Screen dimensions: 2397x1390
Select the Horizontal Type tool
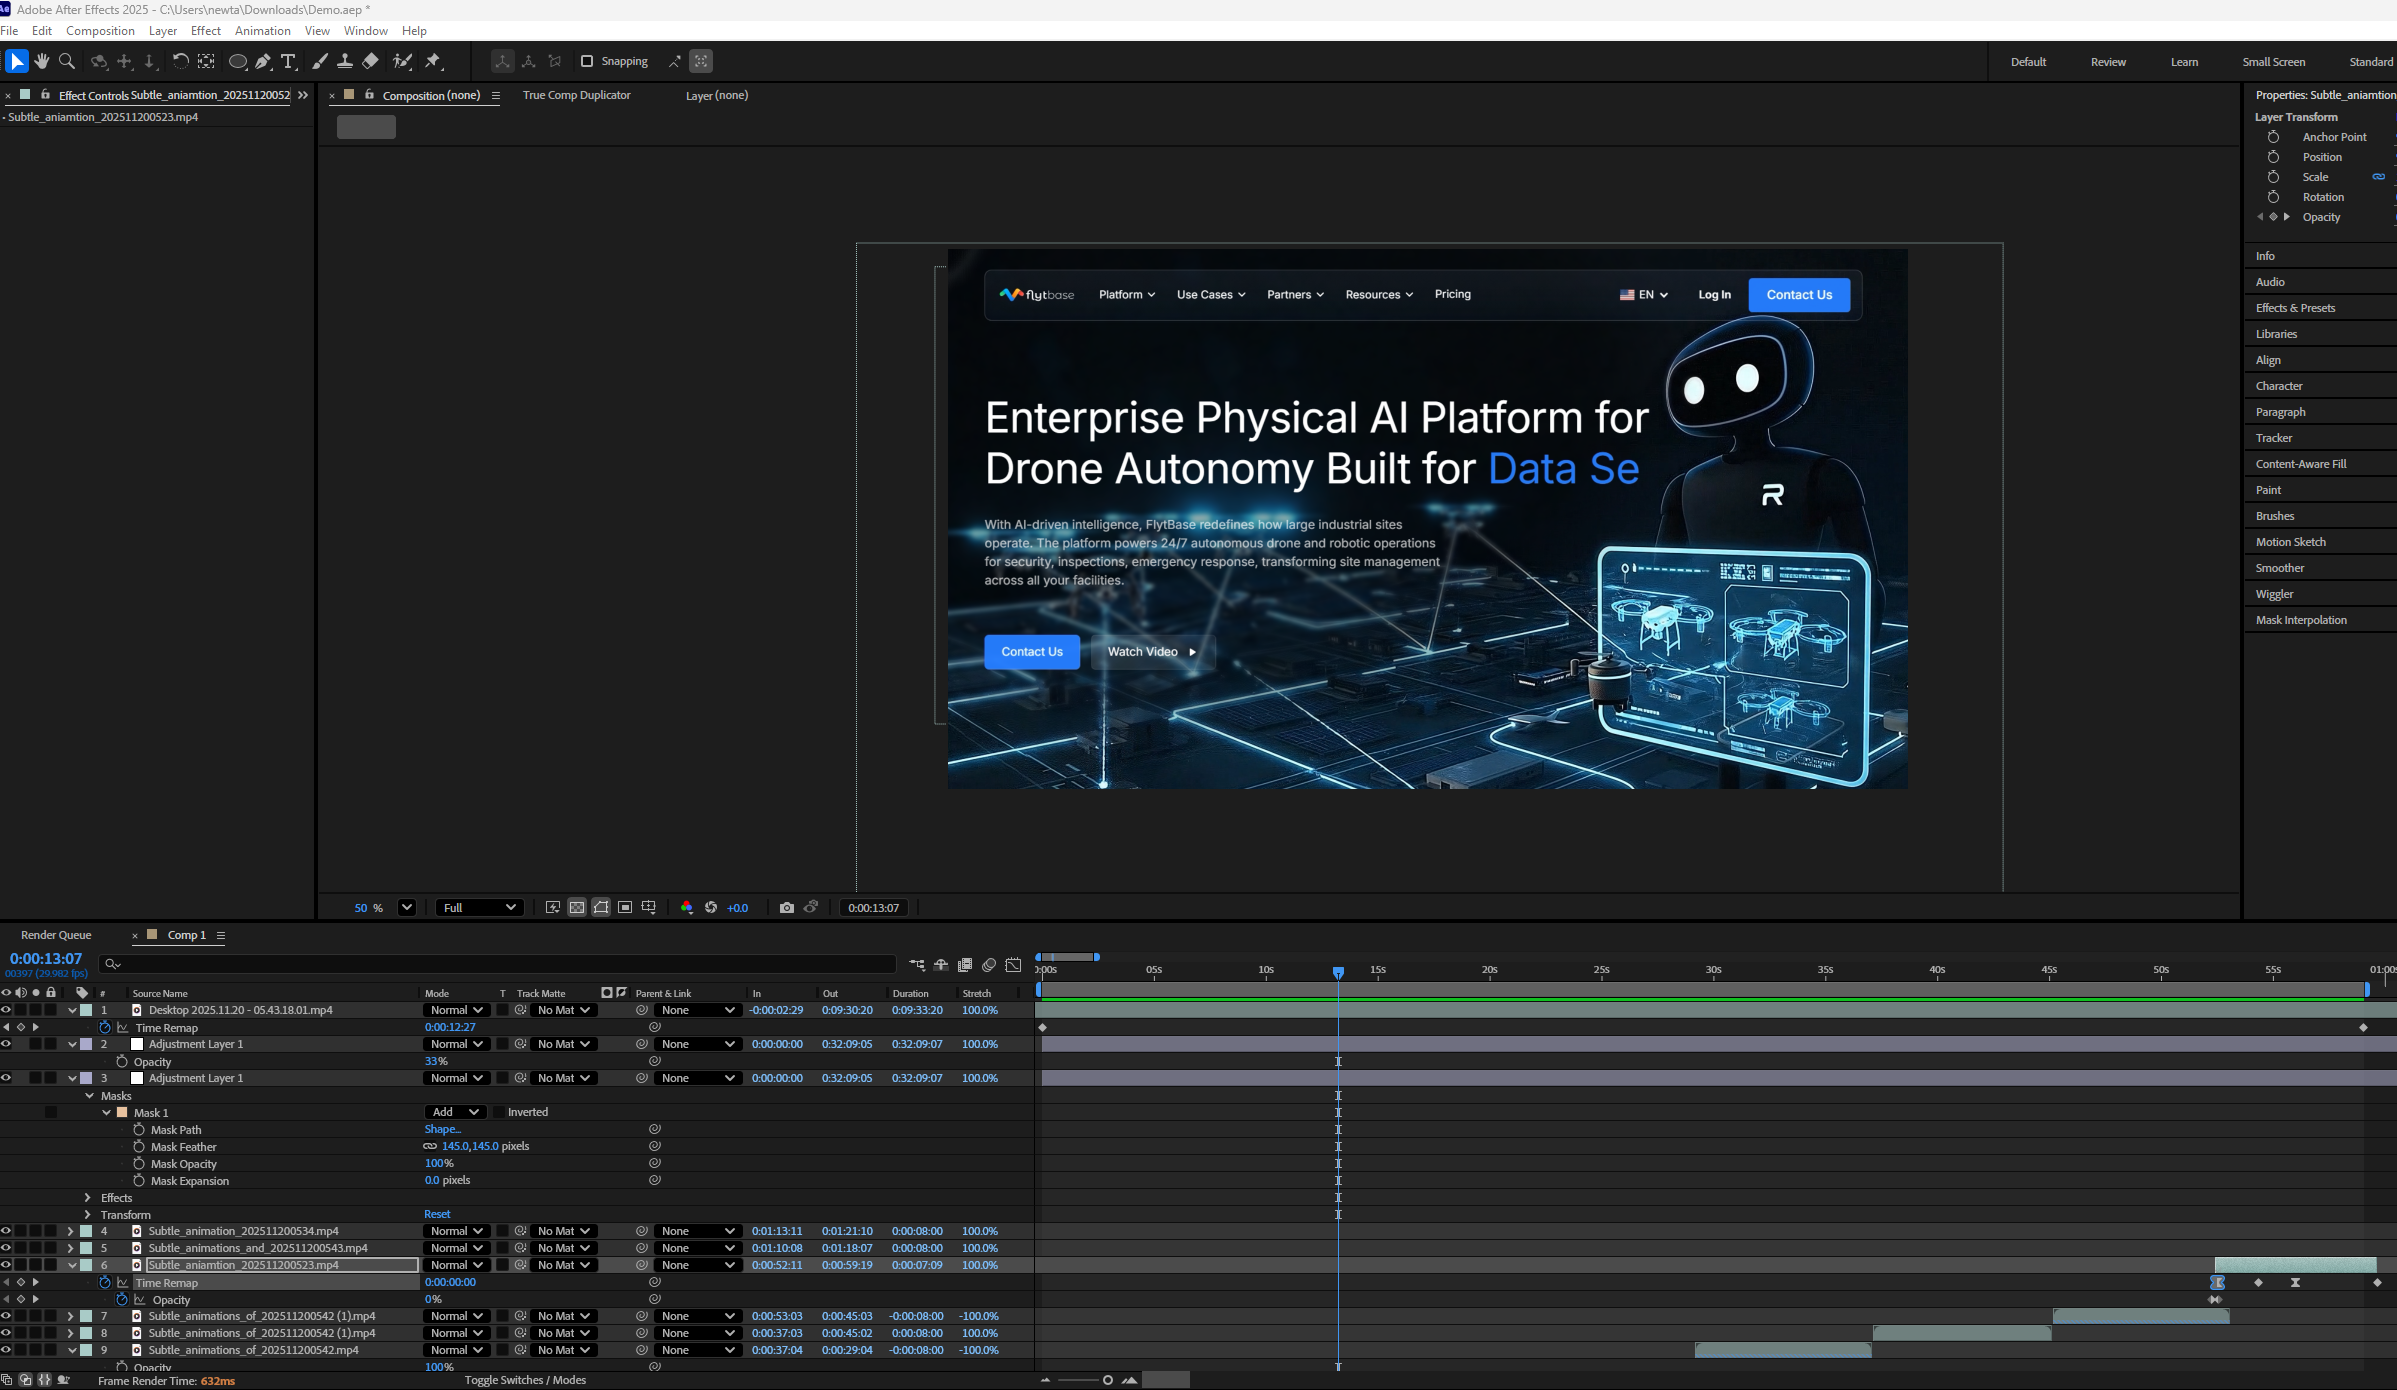pyautogui.click(x=289, y=62)
